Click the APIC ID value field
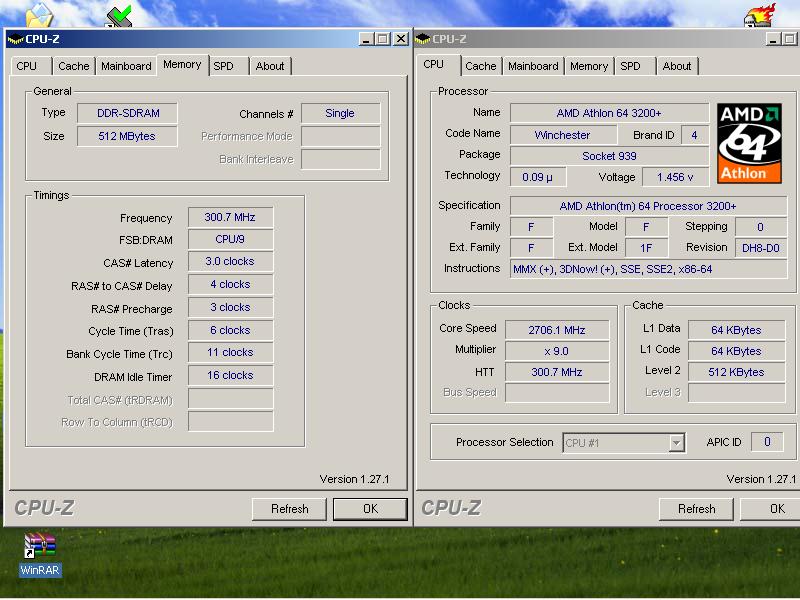The height and width of the screenshot is (600, 800). tap(767, 442)
